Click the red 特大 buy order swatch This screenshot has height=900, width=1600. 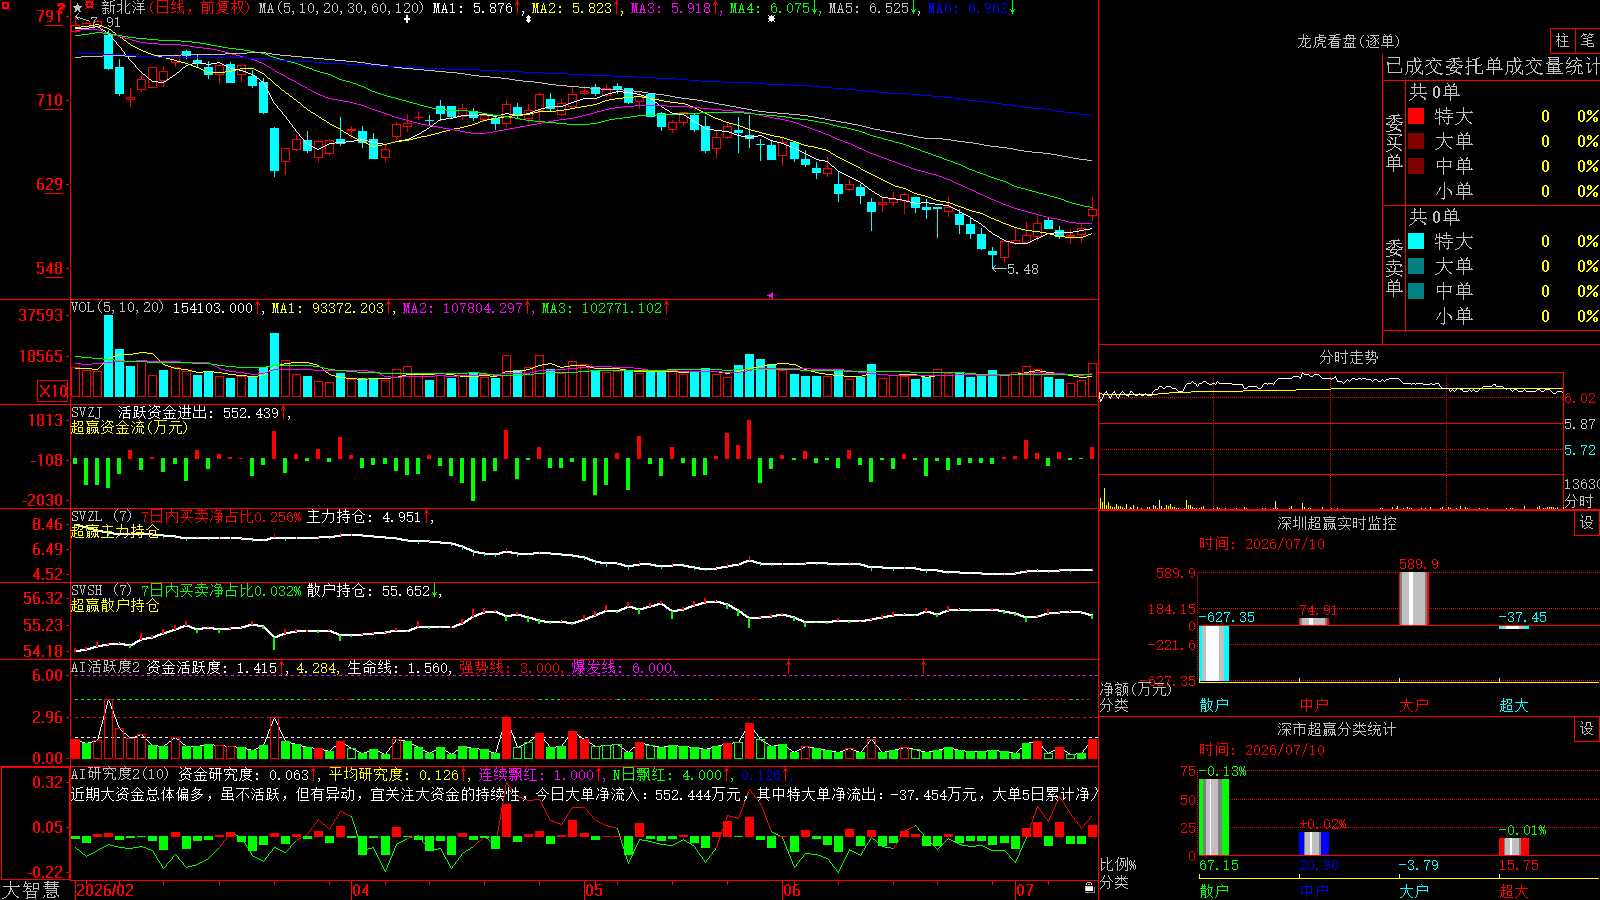pos(1416,116)
